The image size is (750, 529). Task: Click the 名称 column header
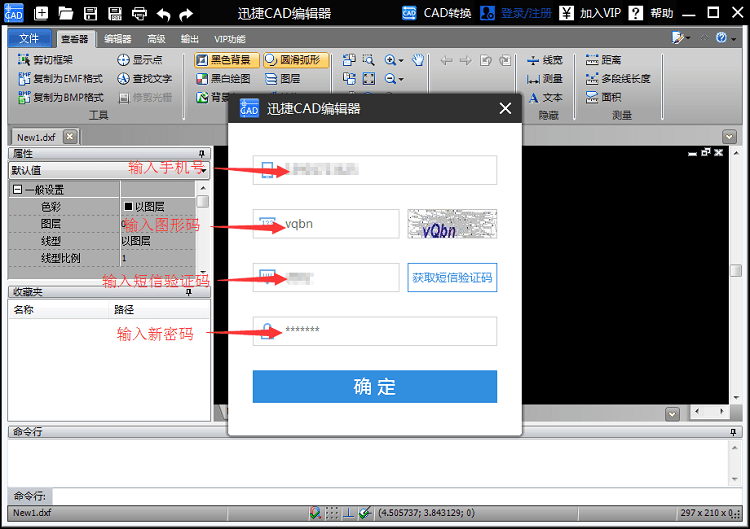click(58, 310)
